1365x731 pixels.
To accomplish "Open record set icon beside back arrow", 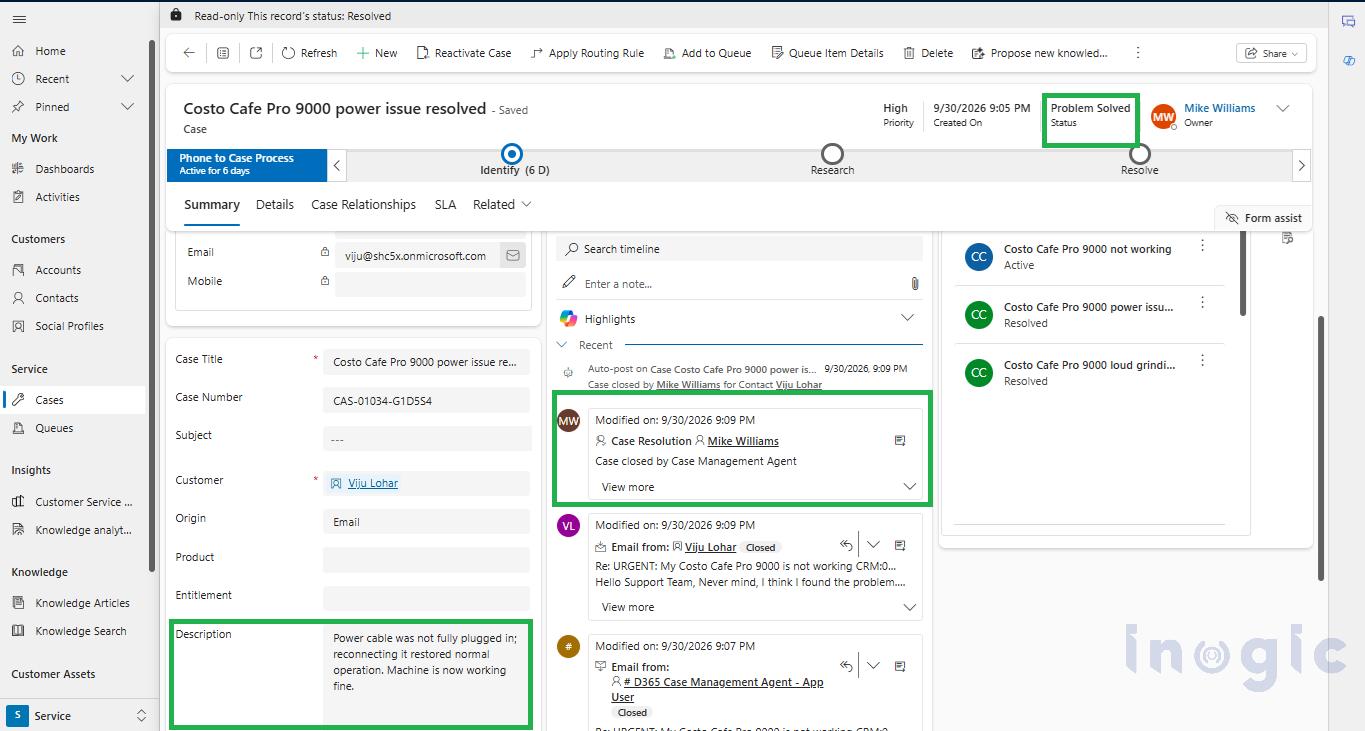I will pos(223,53).
